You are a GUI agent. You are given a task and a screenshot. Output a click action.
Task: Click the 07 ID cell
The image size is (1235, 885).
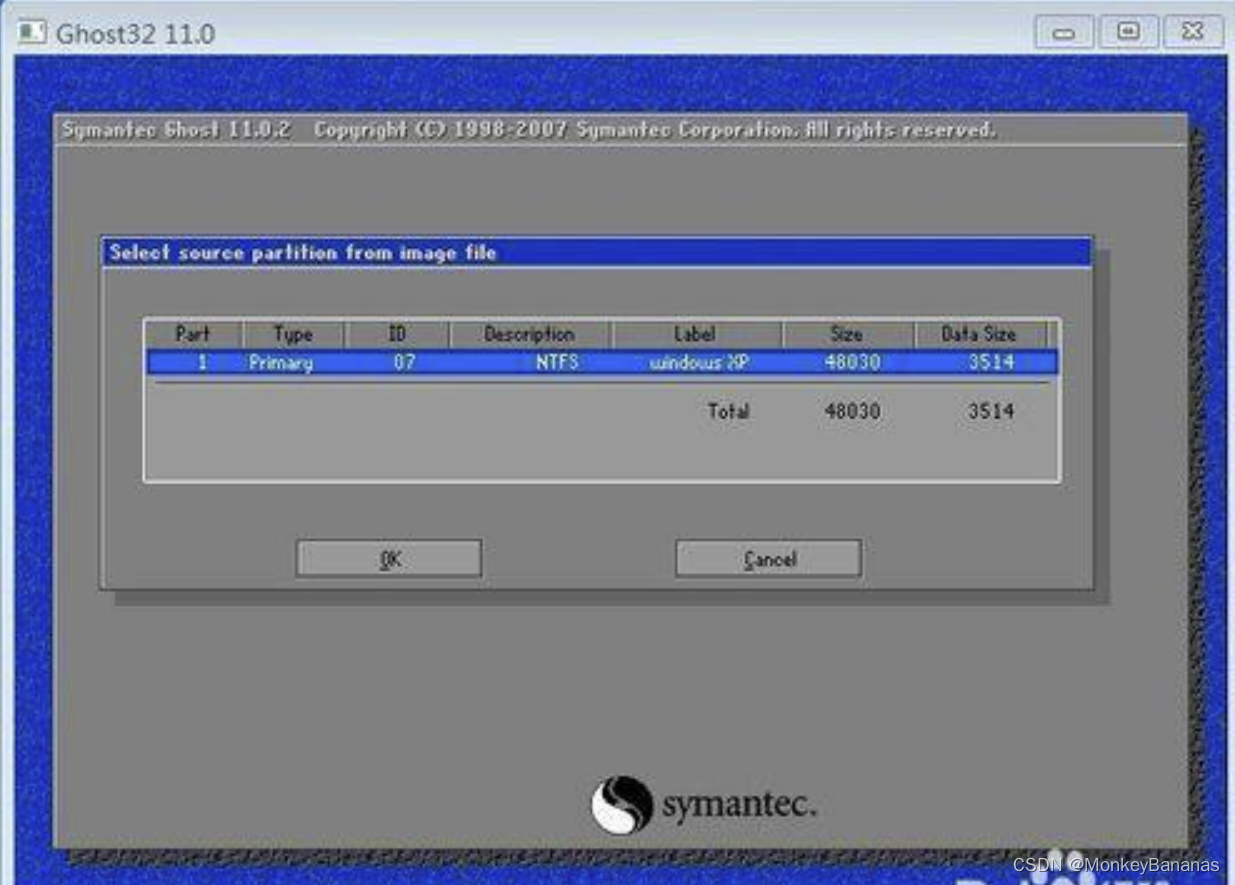403,362
